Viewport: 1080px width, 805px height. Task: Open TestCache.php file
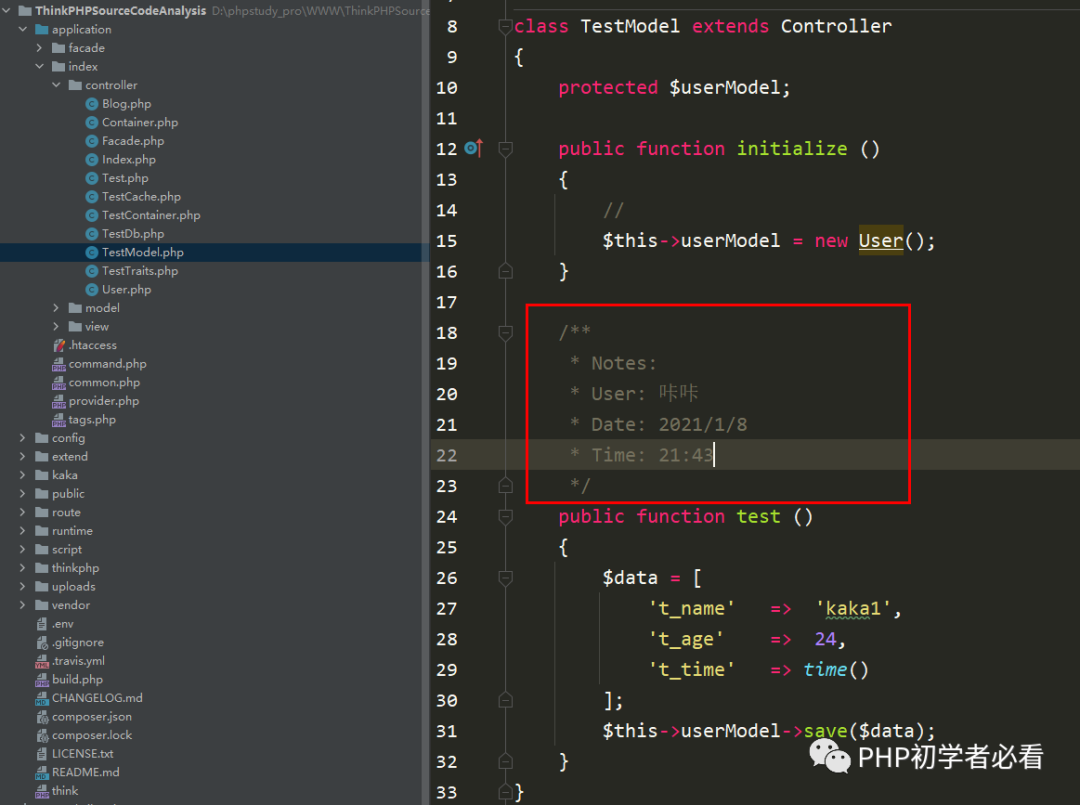coord(141,197)
